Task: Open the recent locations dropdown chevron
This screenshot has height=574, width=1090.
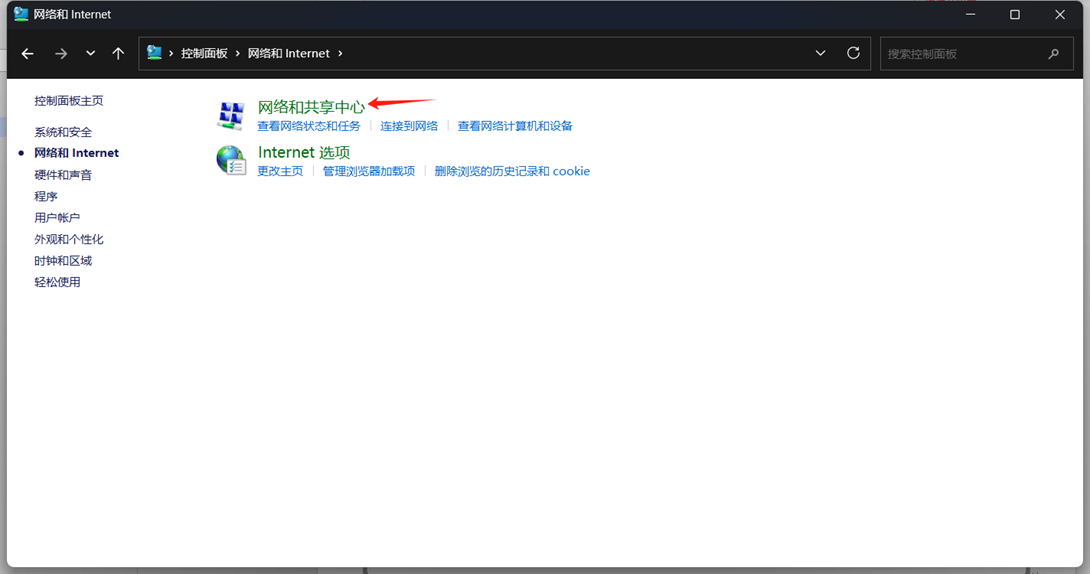Action: (x=90, y=54)
